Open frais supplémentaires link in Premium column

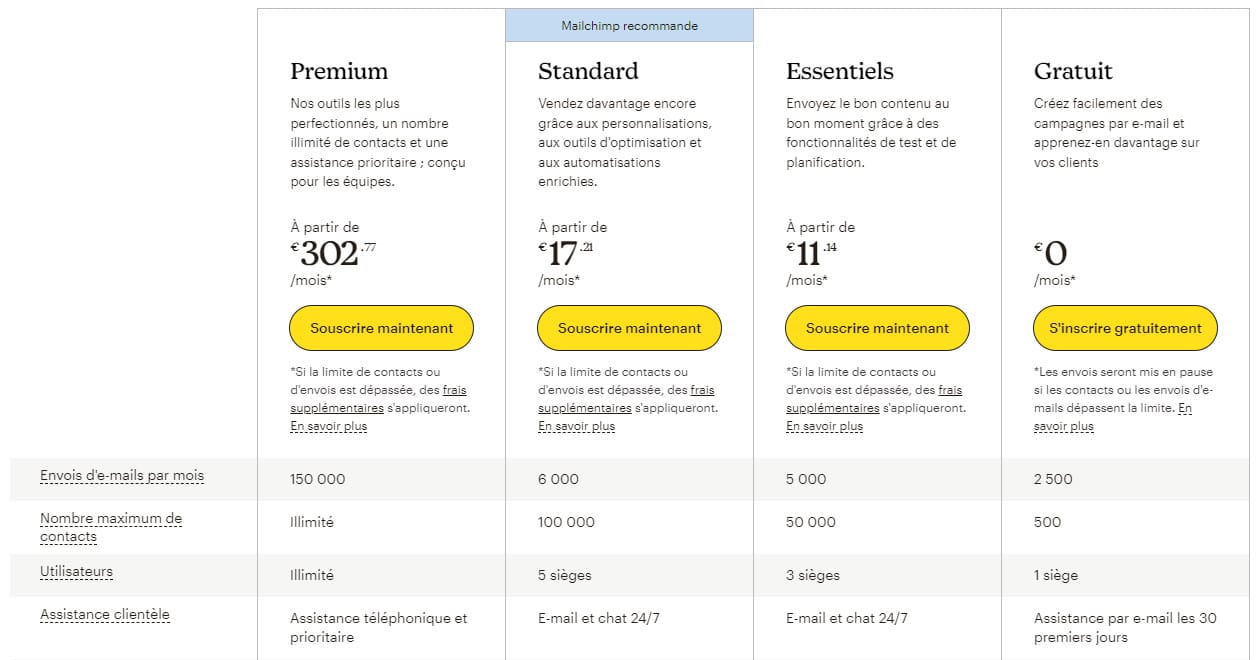tap(337, 408)
